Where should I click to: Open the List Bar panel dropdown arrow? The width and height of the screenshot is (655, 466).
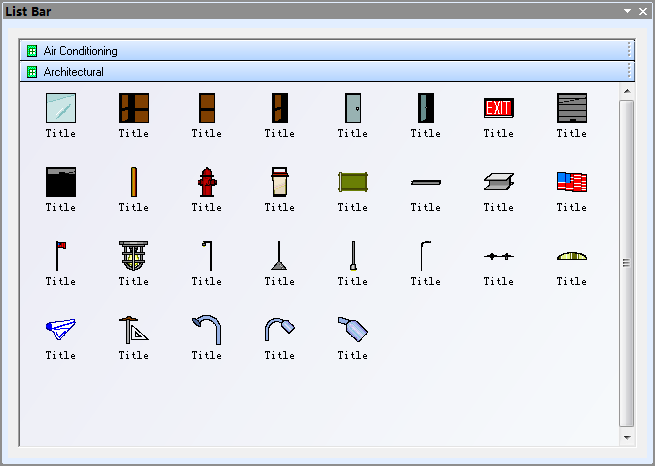click(x=627, y=11)
